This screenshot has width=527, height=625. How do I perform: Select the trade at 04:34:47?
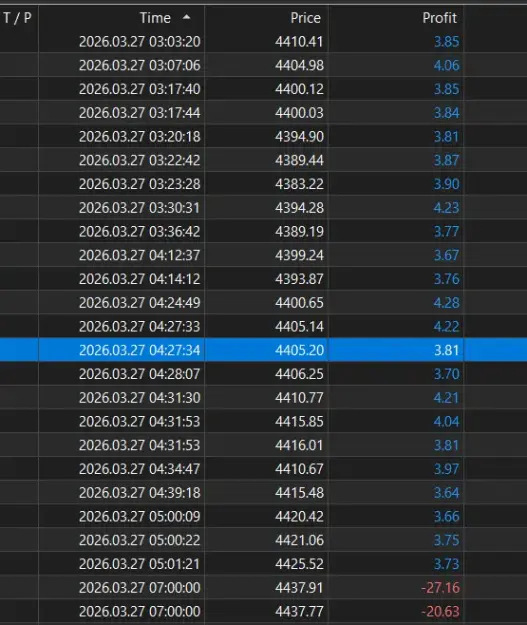(264, 469)
